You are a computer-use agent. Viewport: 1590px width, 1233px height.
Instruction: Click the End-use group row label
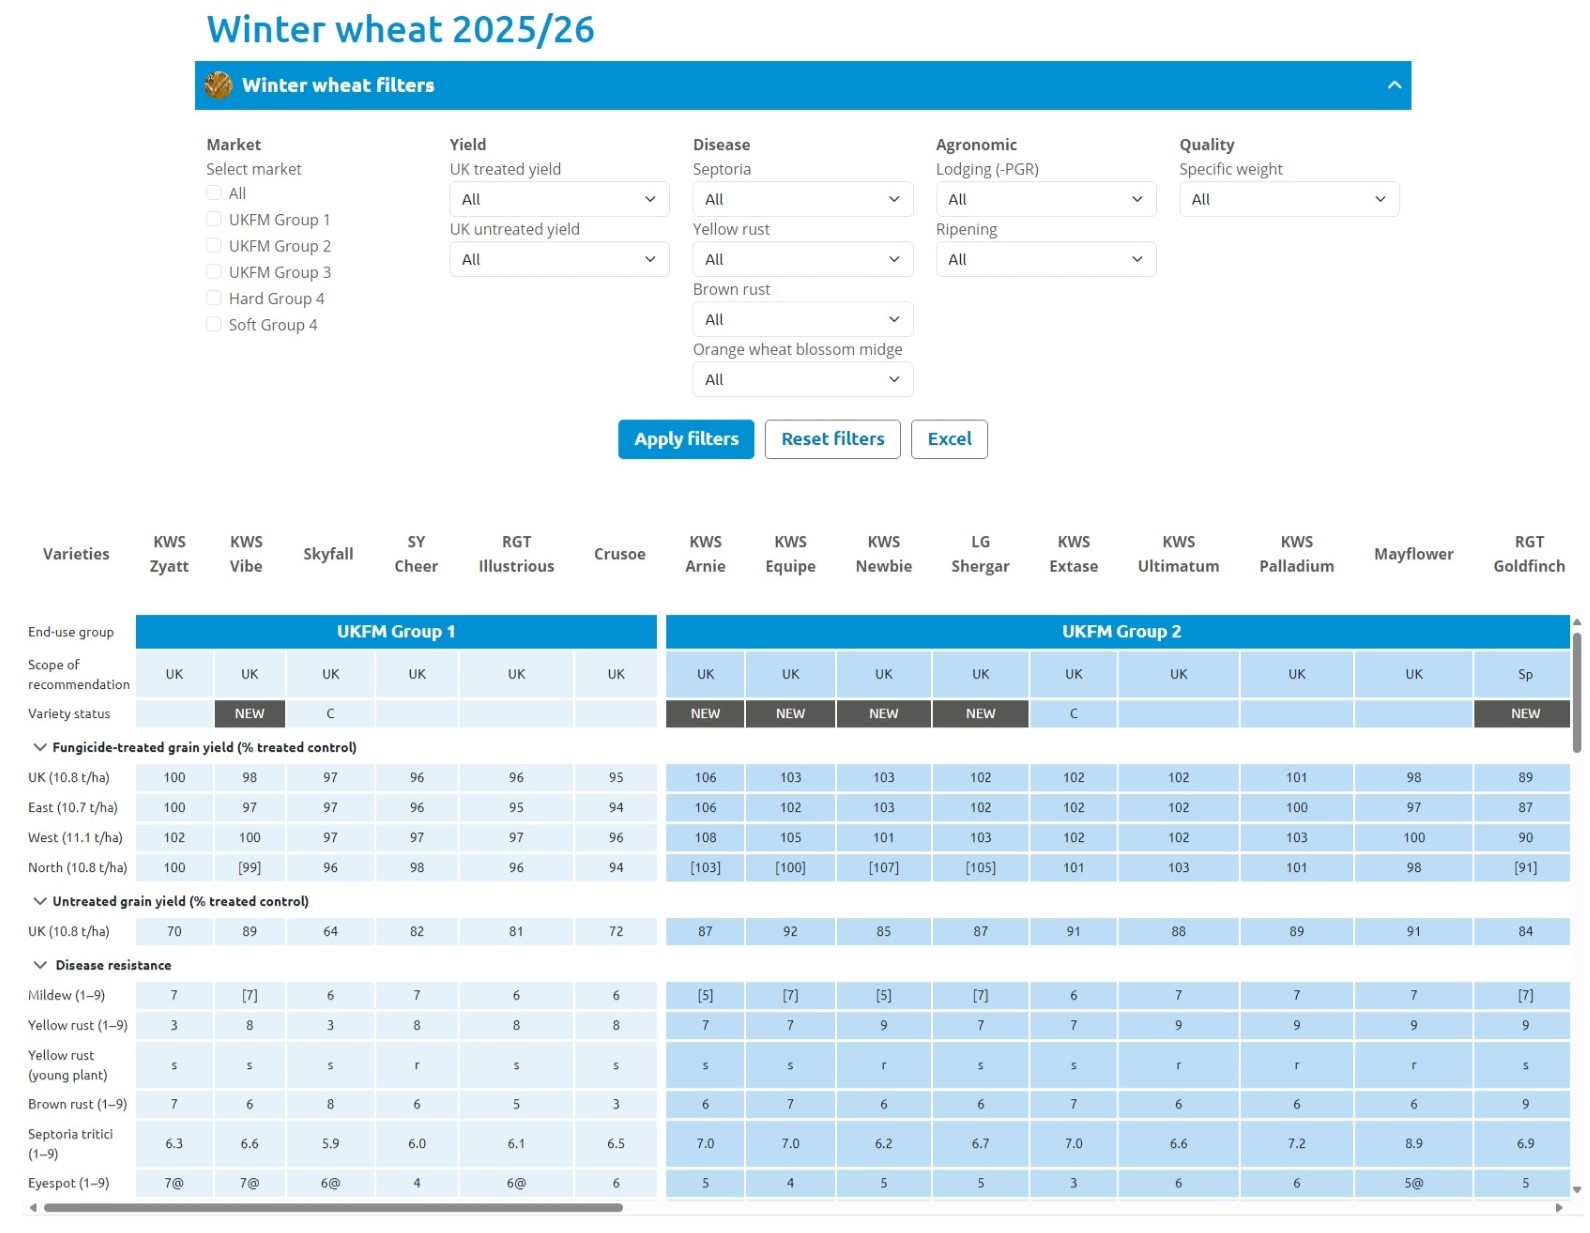[x=71, y=632]
